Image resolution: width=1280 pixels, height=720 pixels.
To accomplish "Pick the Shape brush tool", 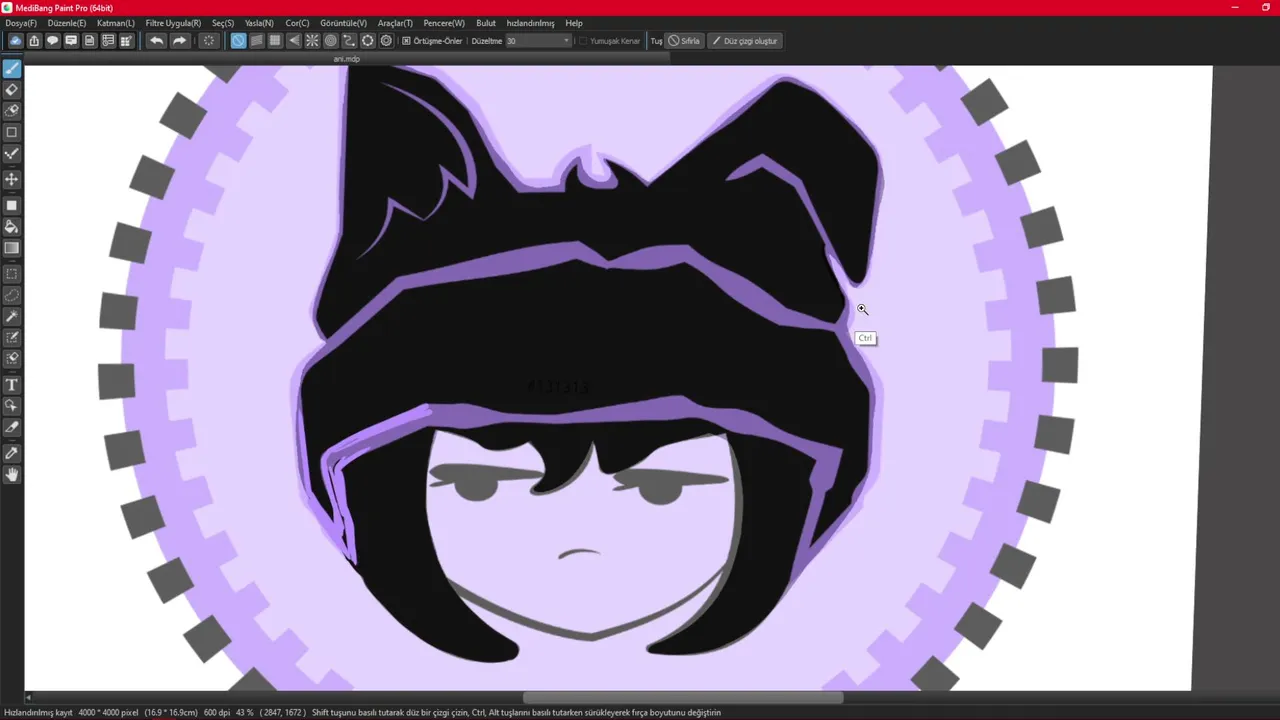I will click(x=12, y=132).
